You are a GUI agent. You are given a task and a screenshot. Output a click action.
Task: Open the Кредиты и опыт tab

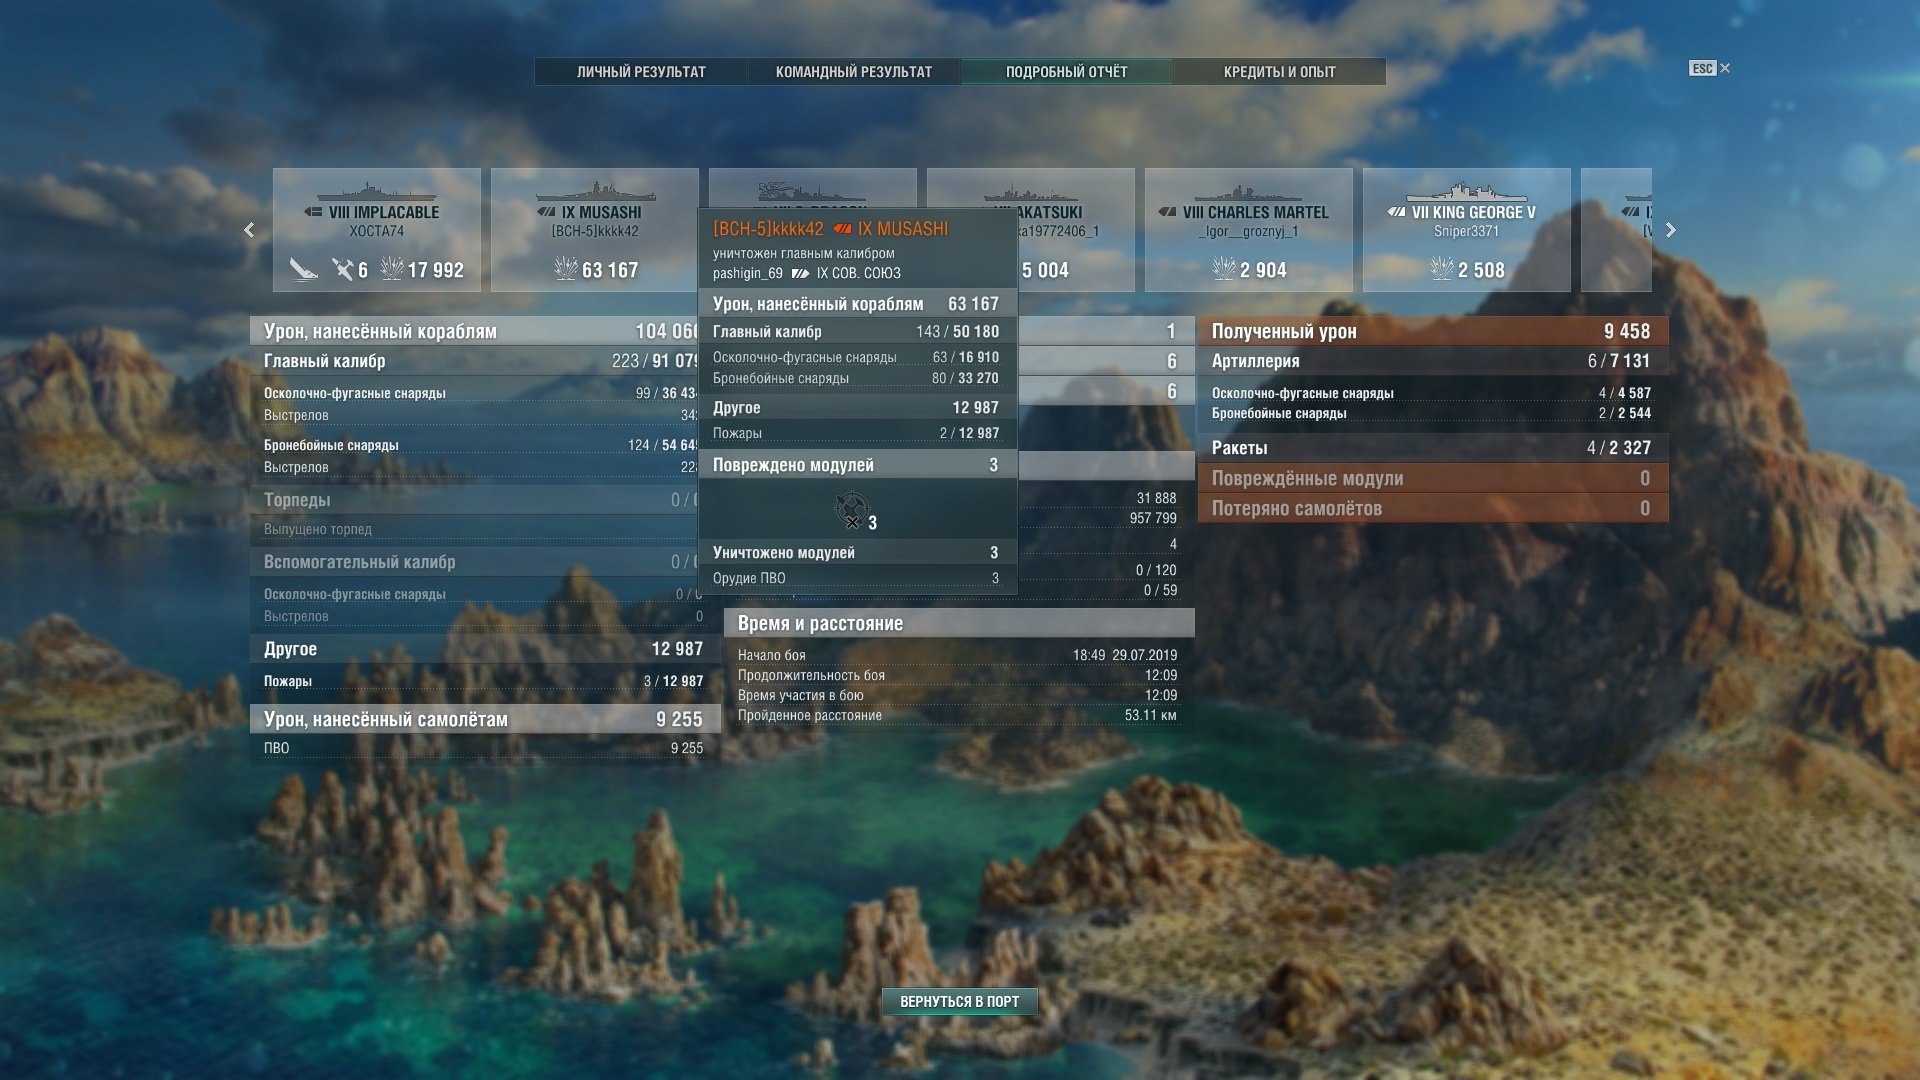(1280, 72)
